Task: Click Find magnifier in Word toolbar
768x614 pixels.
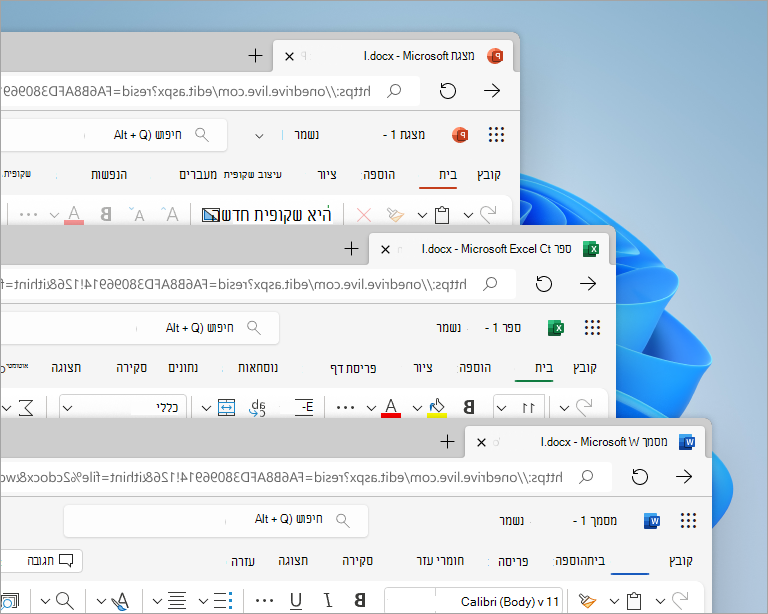Action: tap(65, 600)
